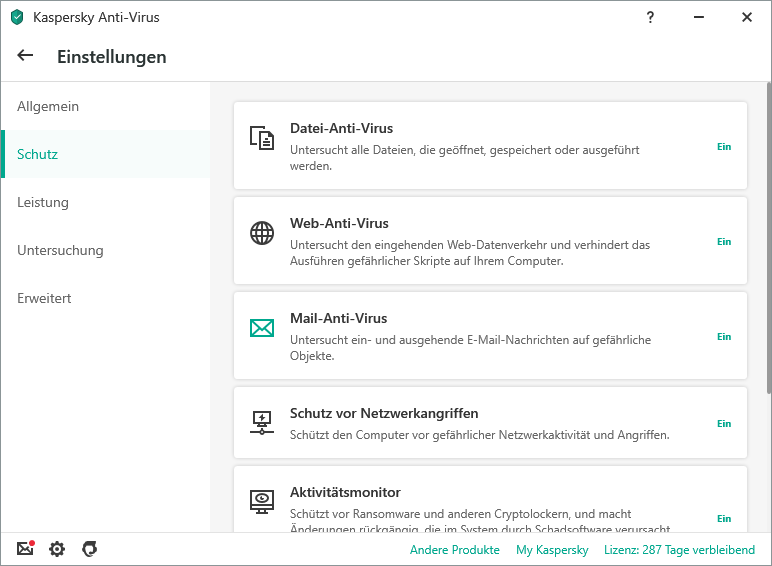Open the Untersuchung settings section

(60, 251)
